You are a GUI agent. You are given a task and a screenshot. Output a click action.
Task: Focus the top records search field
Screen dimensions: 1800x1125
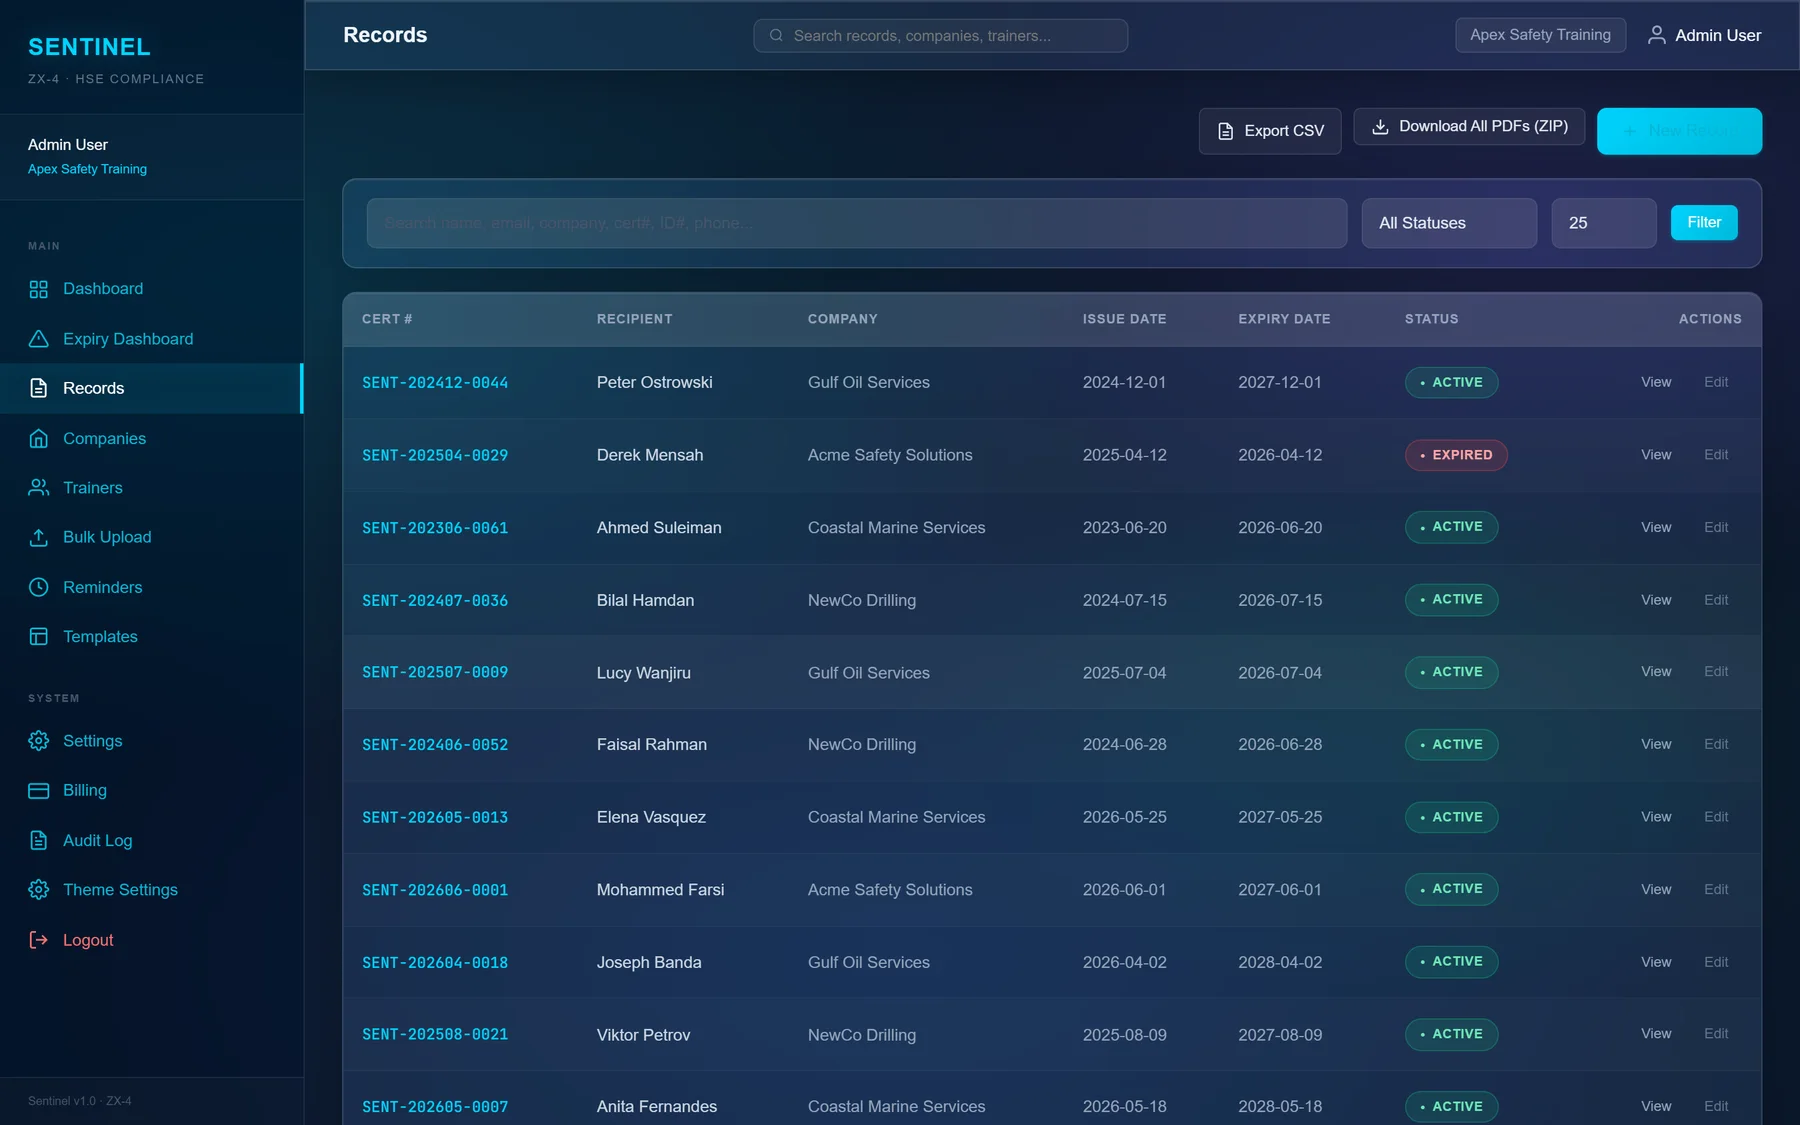[940, 36]
